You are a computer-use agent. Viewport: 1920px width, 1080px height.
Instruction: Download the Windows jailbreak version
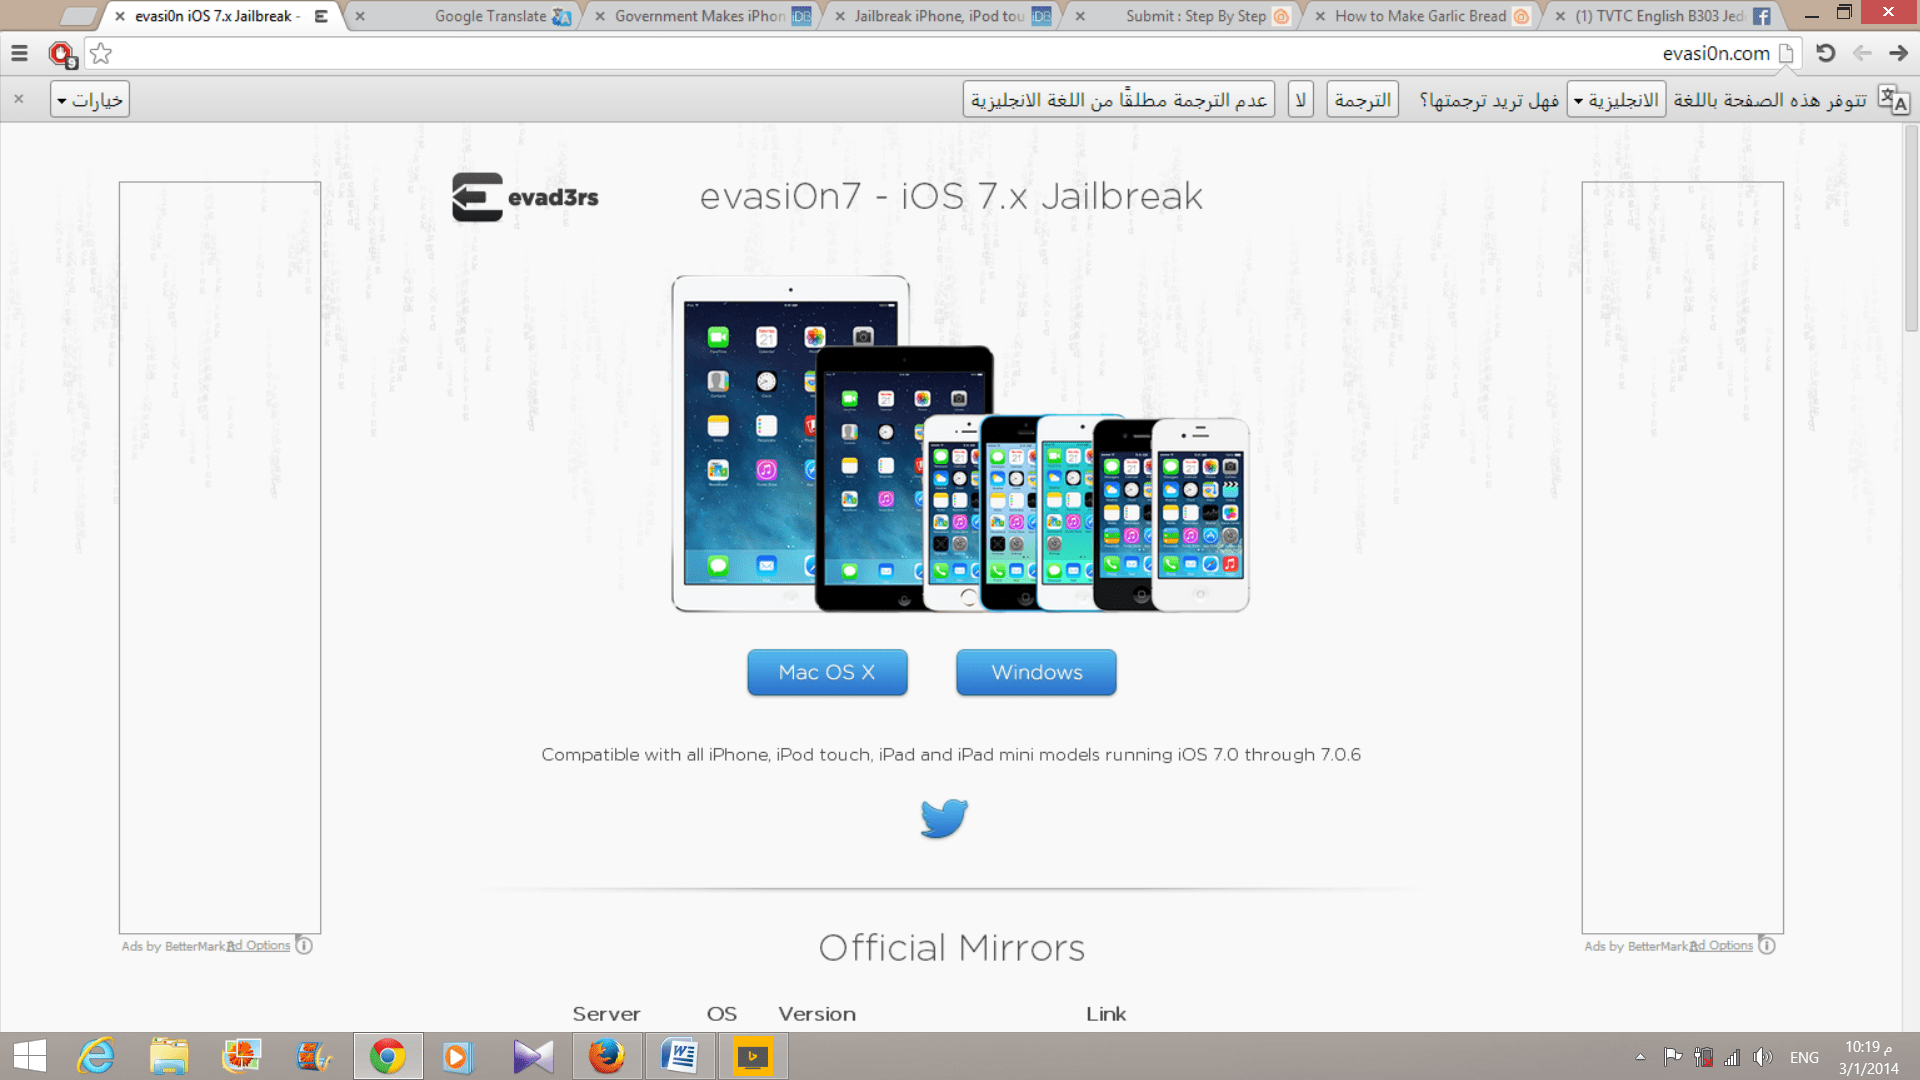pyautogui.click(x=1035, y=672)
